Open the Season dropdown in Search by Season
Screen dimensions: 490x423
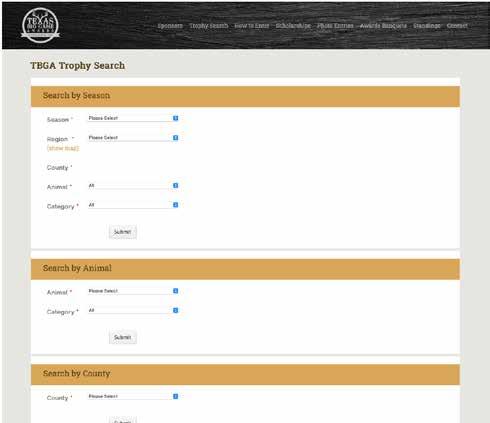[x=133, y=118]
